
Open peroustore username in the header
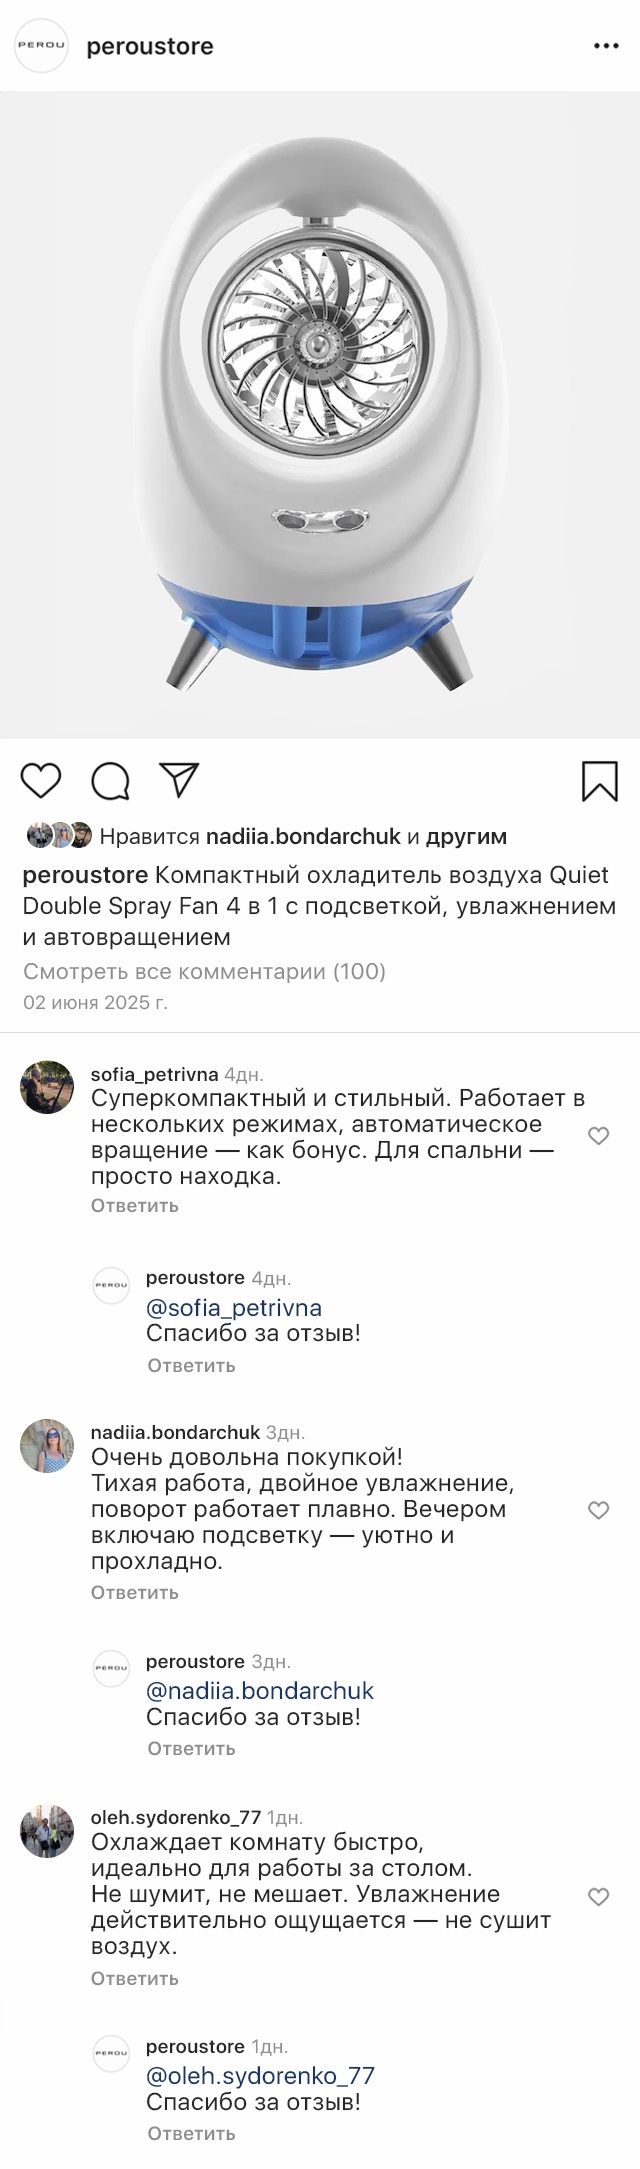click(150, 47)
